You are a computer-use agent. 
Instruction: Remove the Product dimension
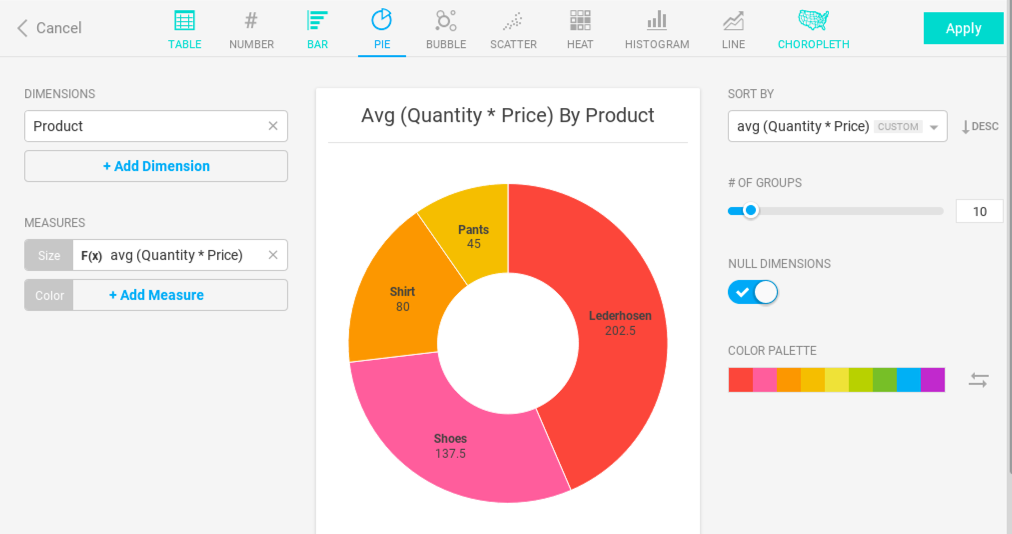[273, 126]
